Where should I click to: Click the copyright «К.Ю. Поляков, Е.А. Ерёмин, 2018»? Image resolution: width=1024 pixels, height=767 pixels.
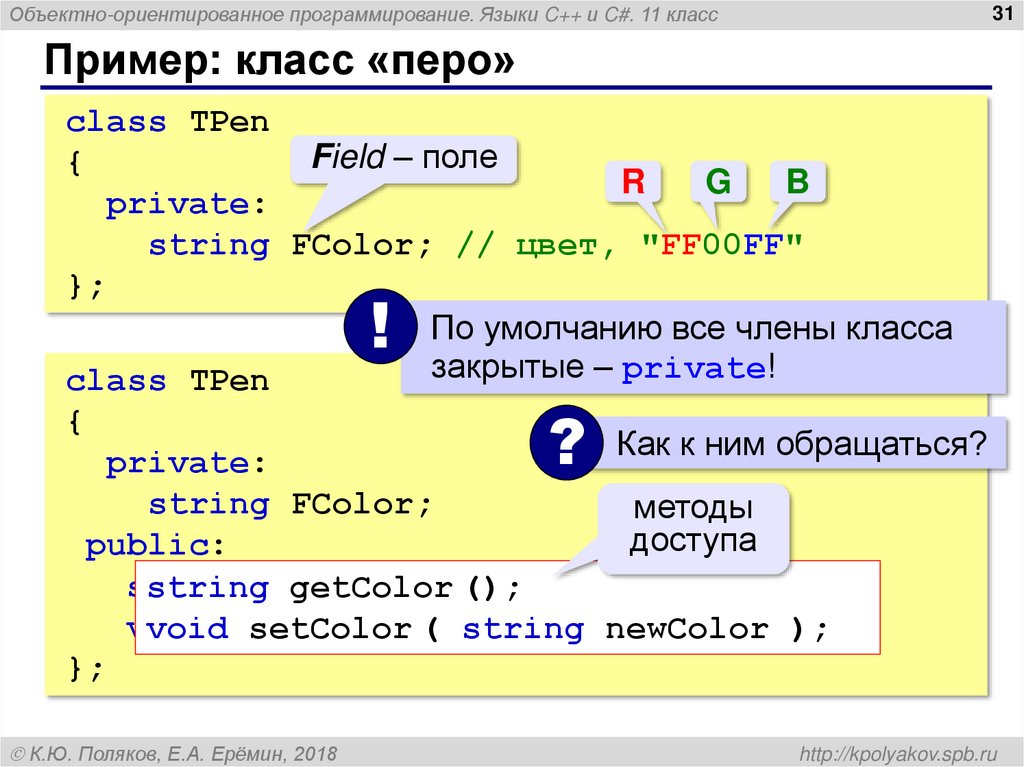174,754
